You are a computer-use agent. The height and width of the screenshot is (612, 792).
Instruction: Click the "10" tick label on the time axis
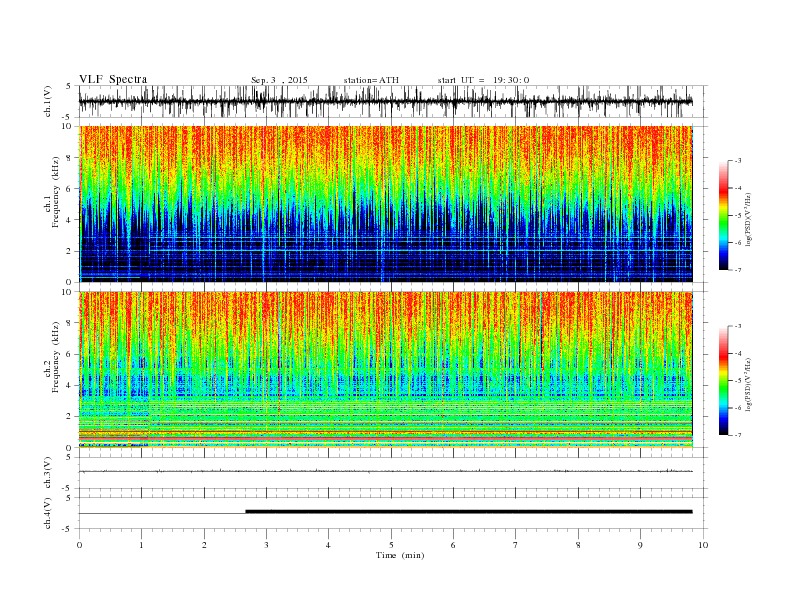(x=703, y=545)
